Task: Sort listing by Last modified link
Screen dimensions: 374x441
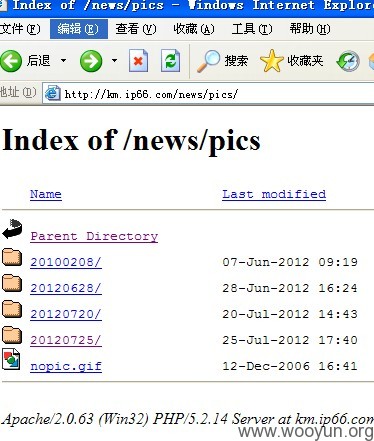Action: point(274,194)
